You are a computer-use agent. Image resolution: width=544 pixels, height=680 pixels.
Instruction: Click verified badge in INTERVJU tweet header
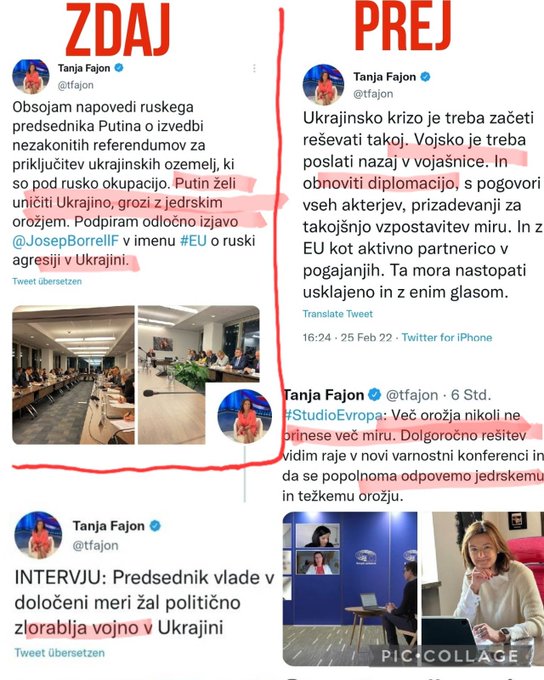(x=155, y=526)
